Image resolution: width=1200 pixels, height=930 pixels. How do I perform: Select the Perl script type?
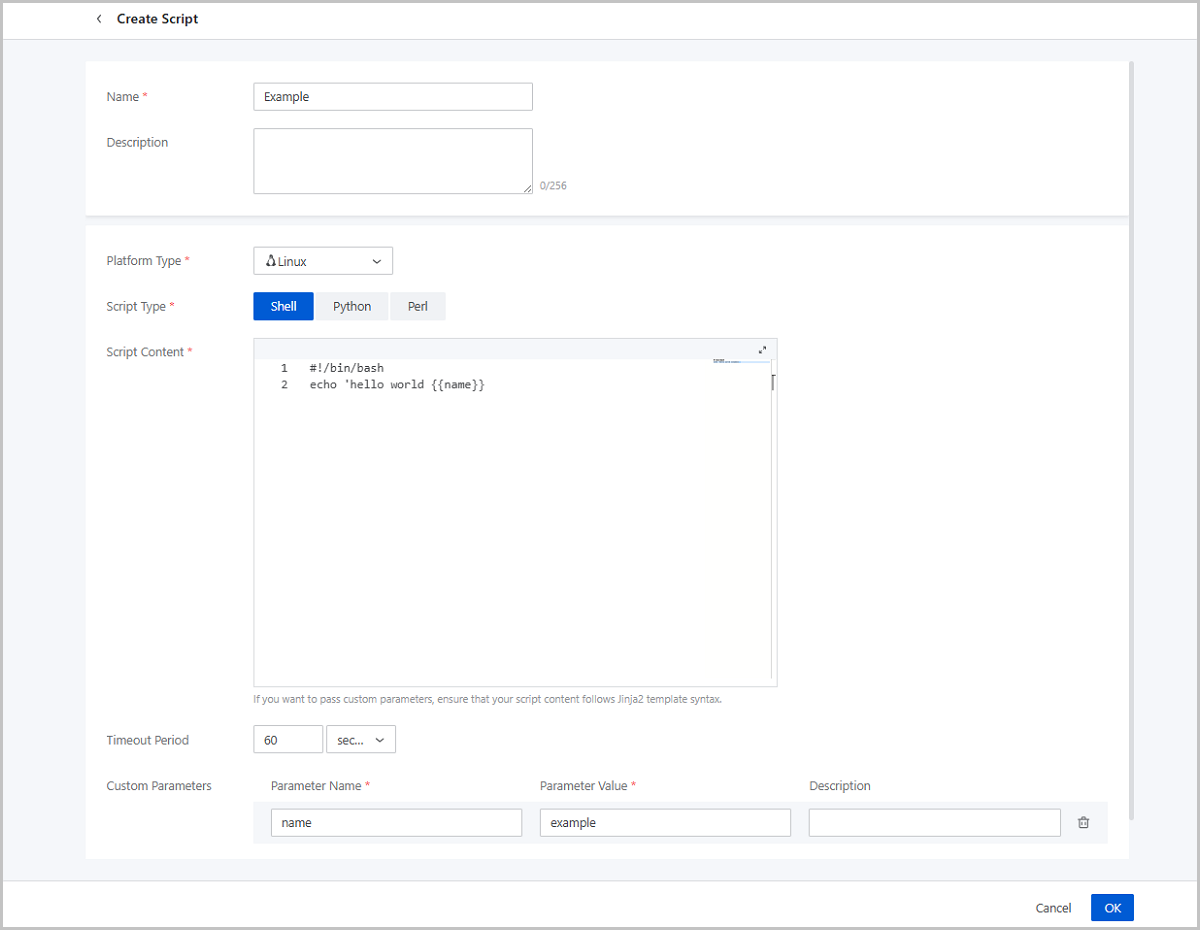click(x=417, y=306)
